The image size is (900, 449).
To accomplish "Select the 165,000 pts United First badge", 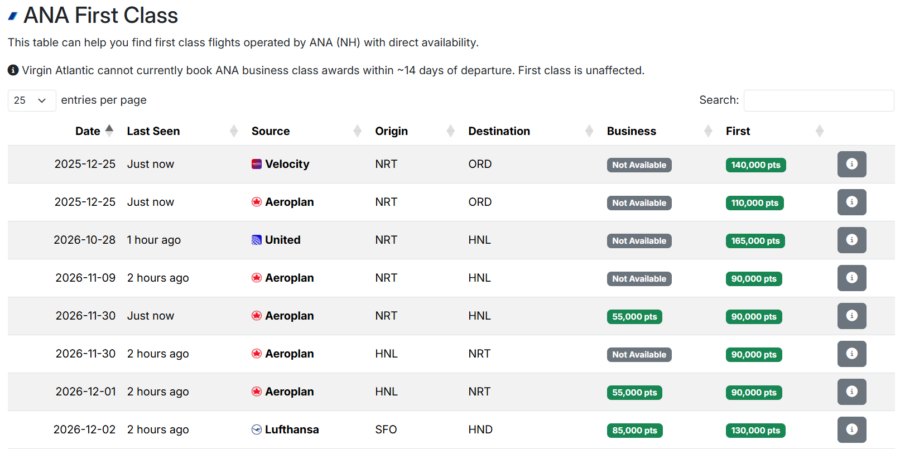I will 755,241.
